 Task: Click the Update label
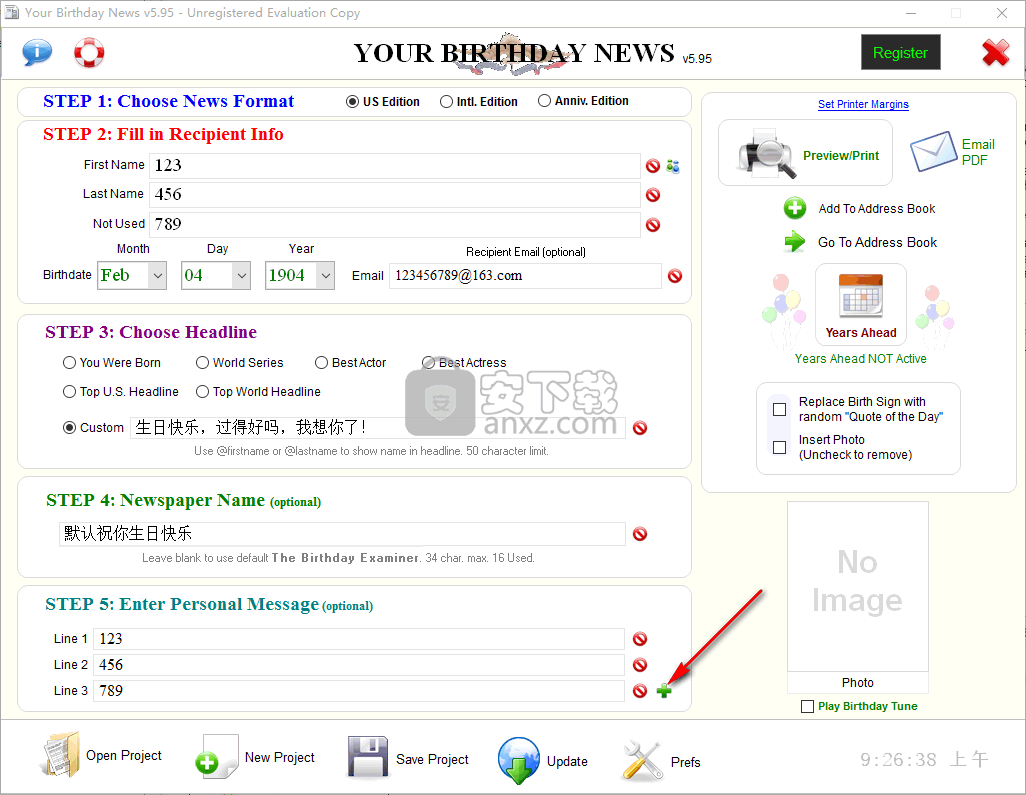tap(567, 762)
